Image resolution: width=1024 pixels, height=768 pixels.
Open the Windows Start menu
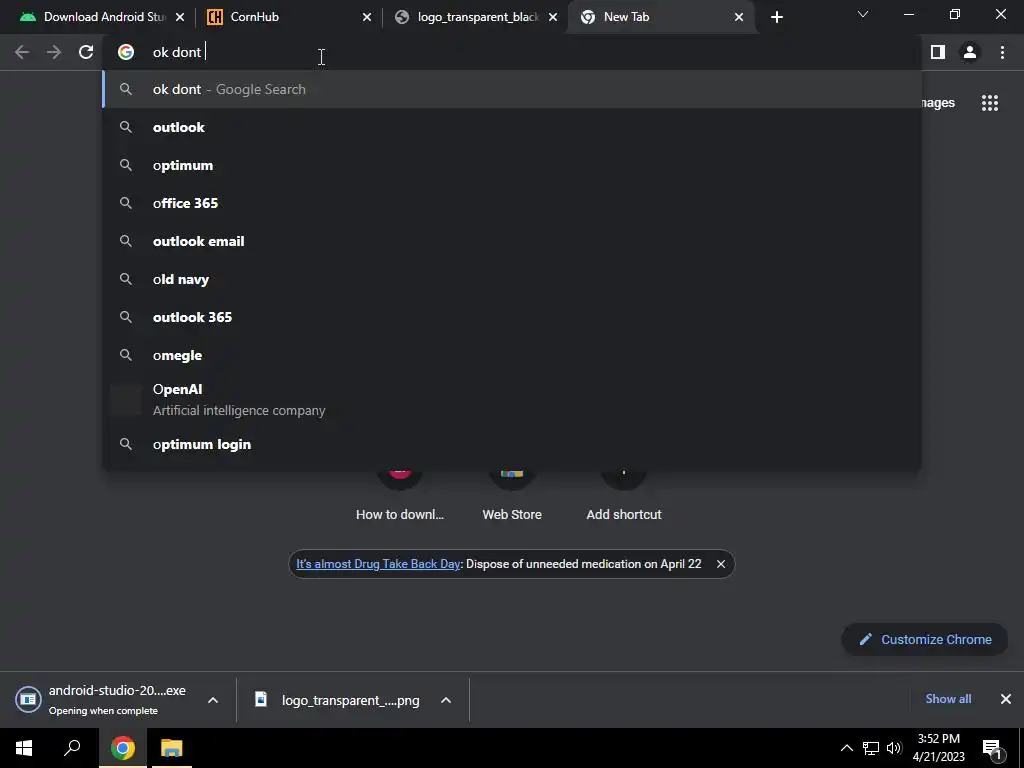(24, 748)
